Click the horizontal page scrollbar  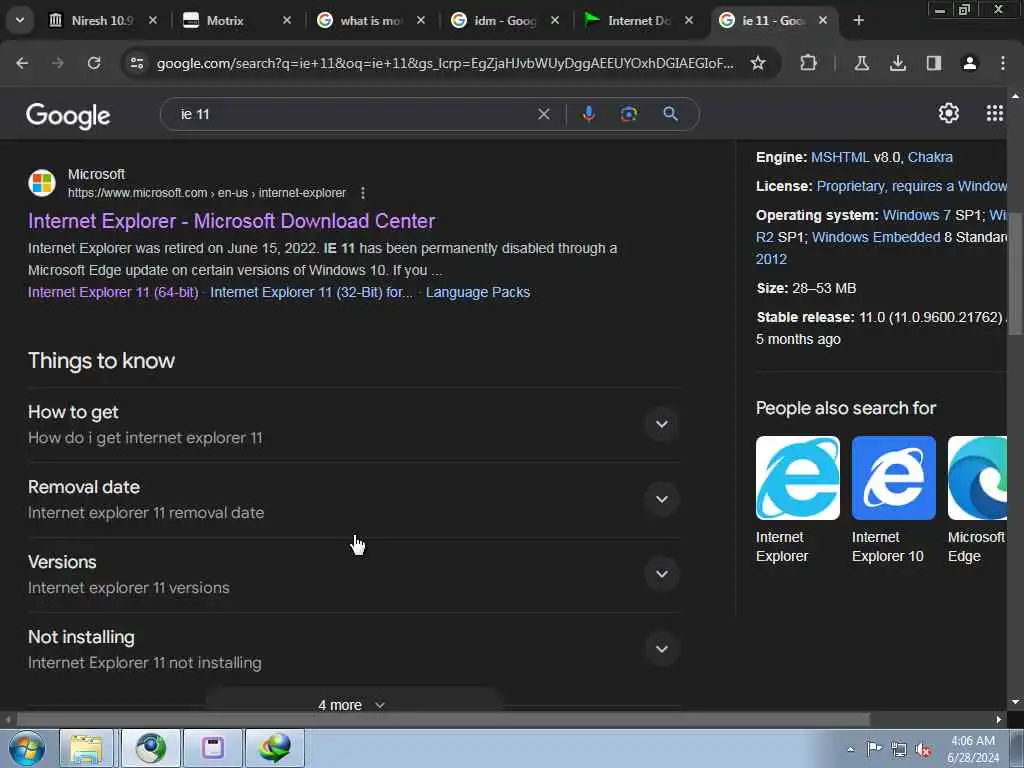pos(443,719)
